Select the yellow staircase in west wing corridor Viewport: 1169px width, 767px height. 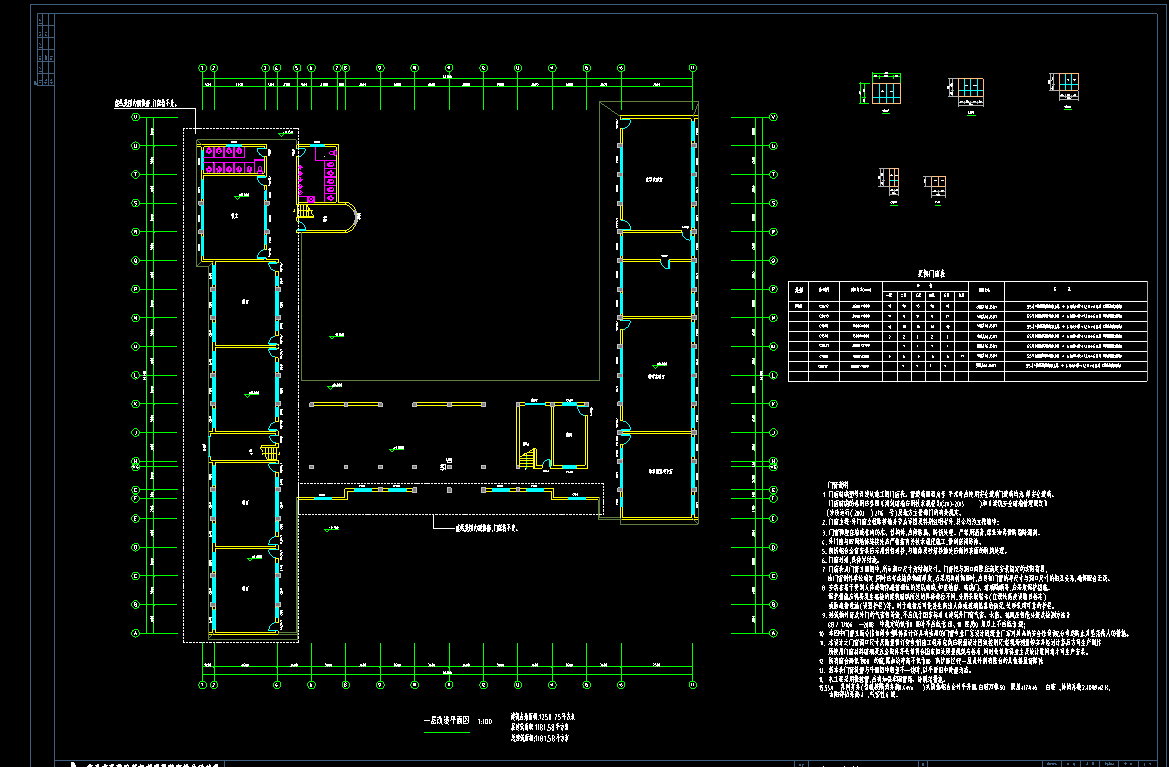pyautogui.click(x=268, y=452)
